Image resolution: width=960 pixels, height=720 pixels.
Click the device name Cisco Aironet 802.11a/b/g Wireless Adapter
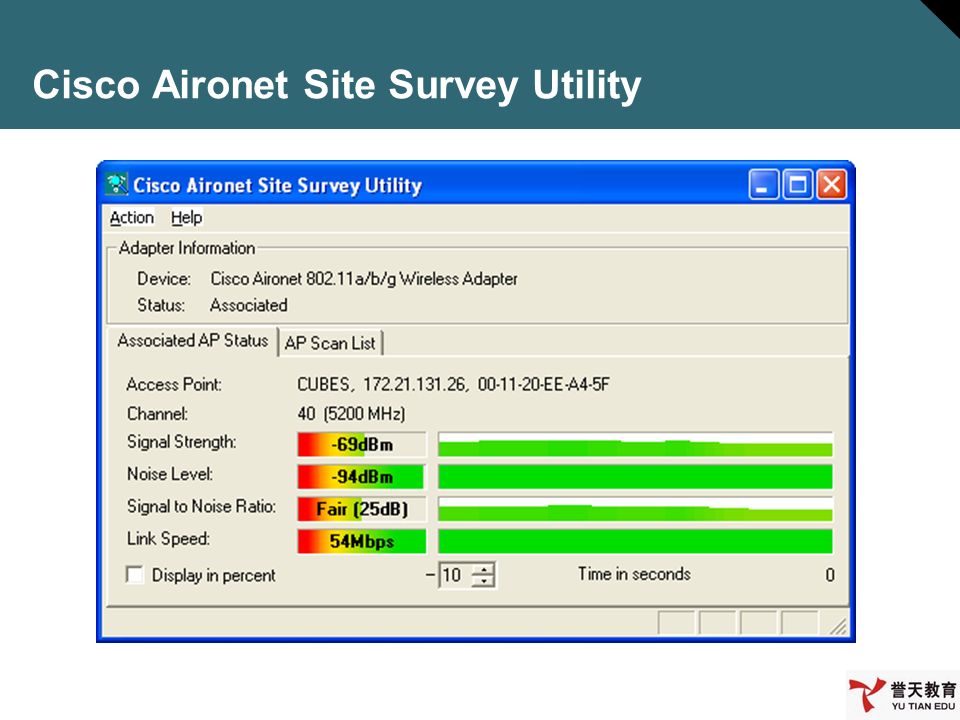click(364, 279)
